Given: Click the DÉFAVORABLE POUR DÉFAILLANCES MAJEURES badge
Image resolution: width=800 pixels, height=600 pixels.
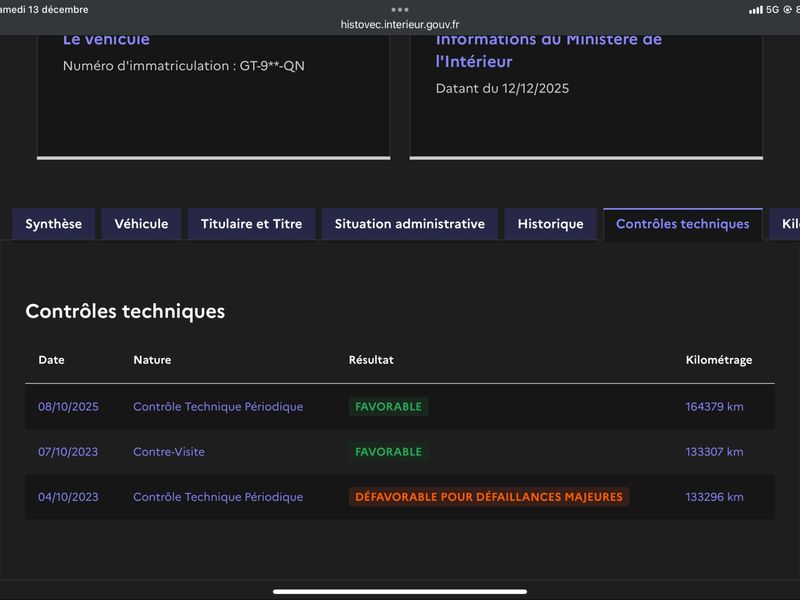Looking at the screenshot, I should [x=488, y=497].
